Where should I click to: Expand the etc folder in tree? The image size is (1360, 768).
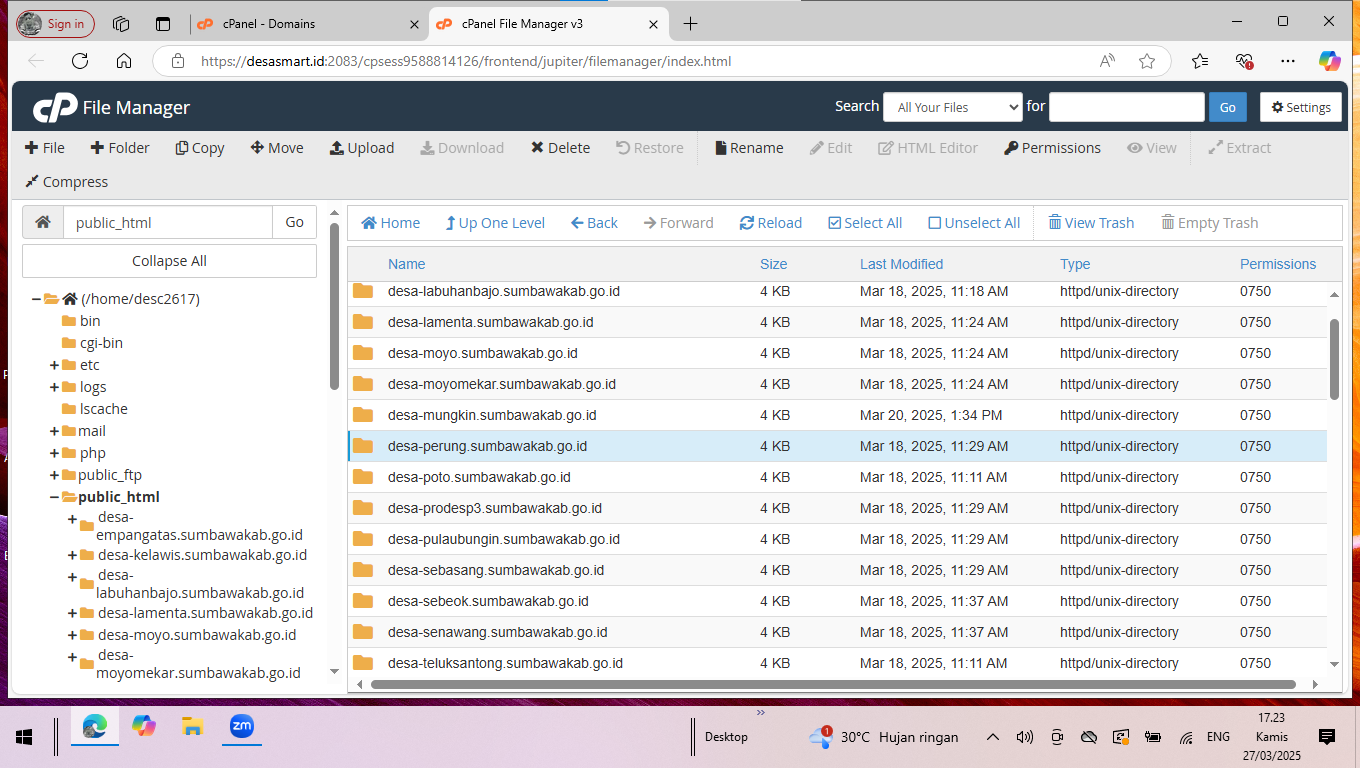coord(54,365)
